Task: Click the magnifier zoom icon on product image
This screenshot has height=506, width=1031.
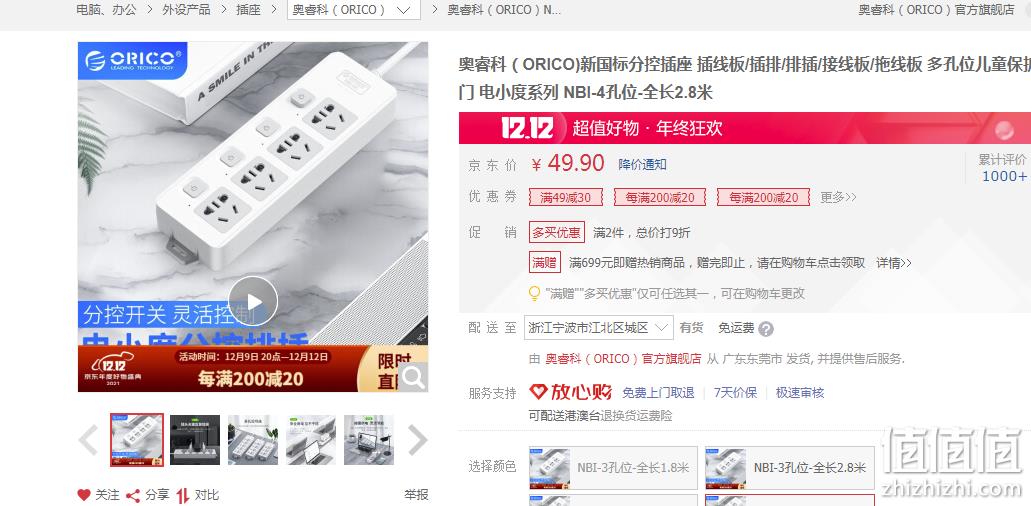Action: [413, 377]
